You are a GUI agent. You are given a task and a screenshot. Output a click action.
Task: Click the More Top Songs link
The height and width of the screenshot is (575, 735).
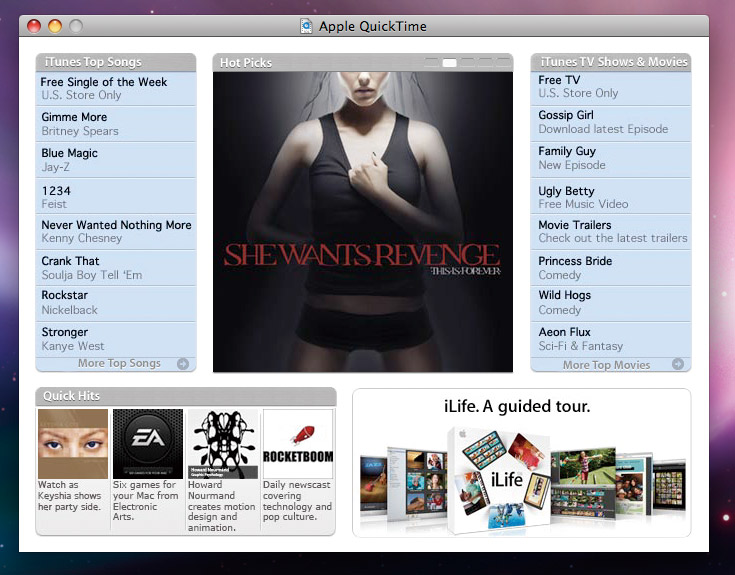tap(119, 364)
